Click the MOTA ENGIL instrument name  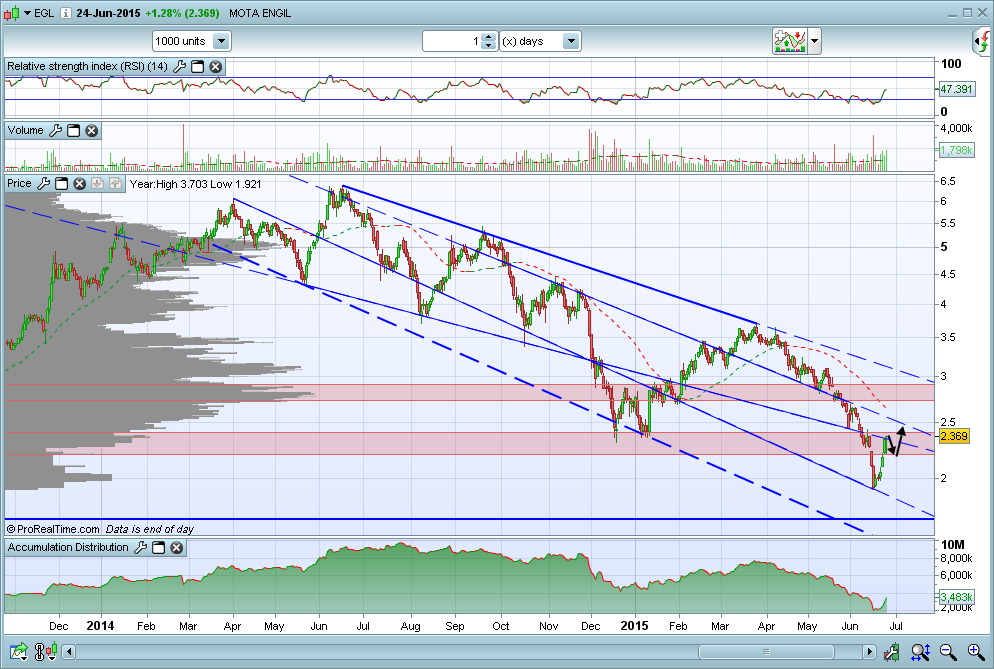[x=260, y=13]
